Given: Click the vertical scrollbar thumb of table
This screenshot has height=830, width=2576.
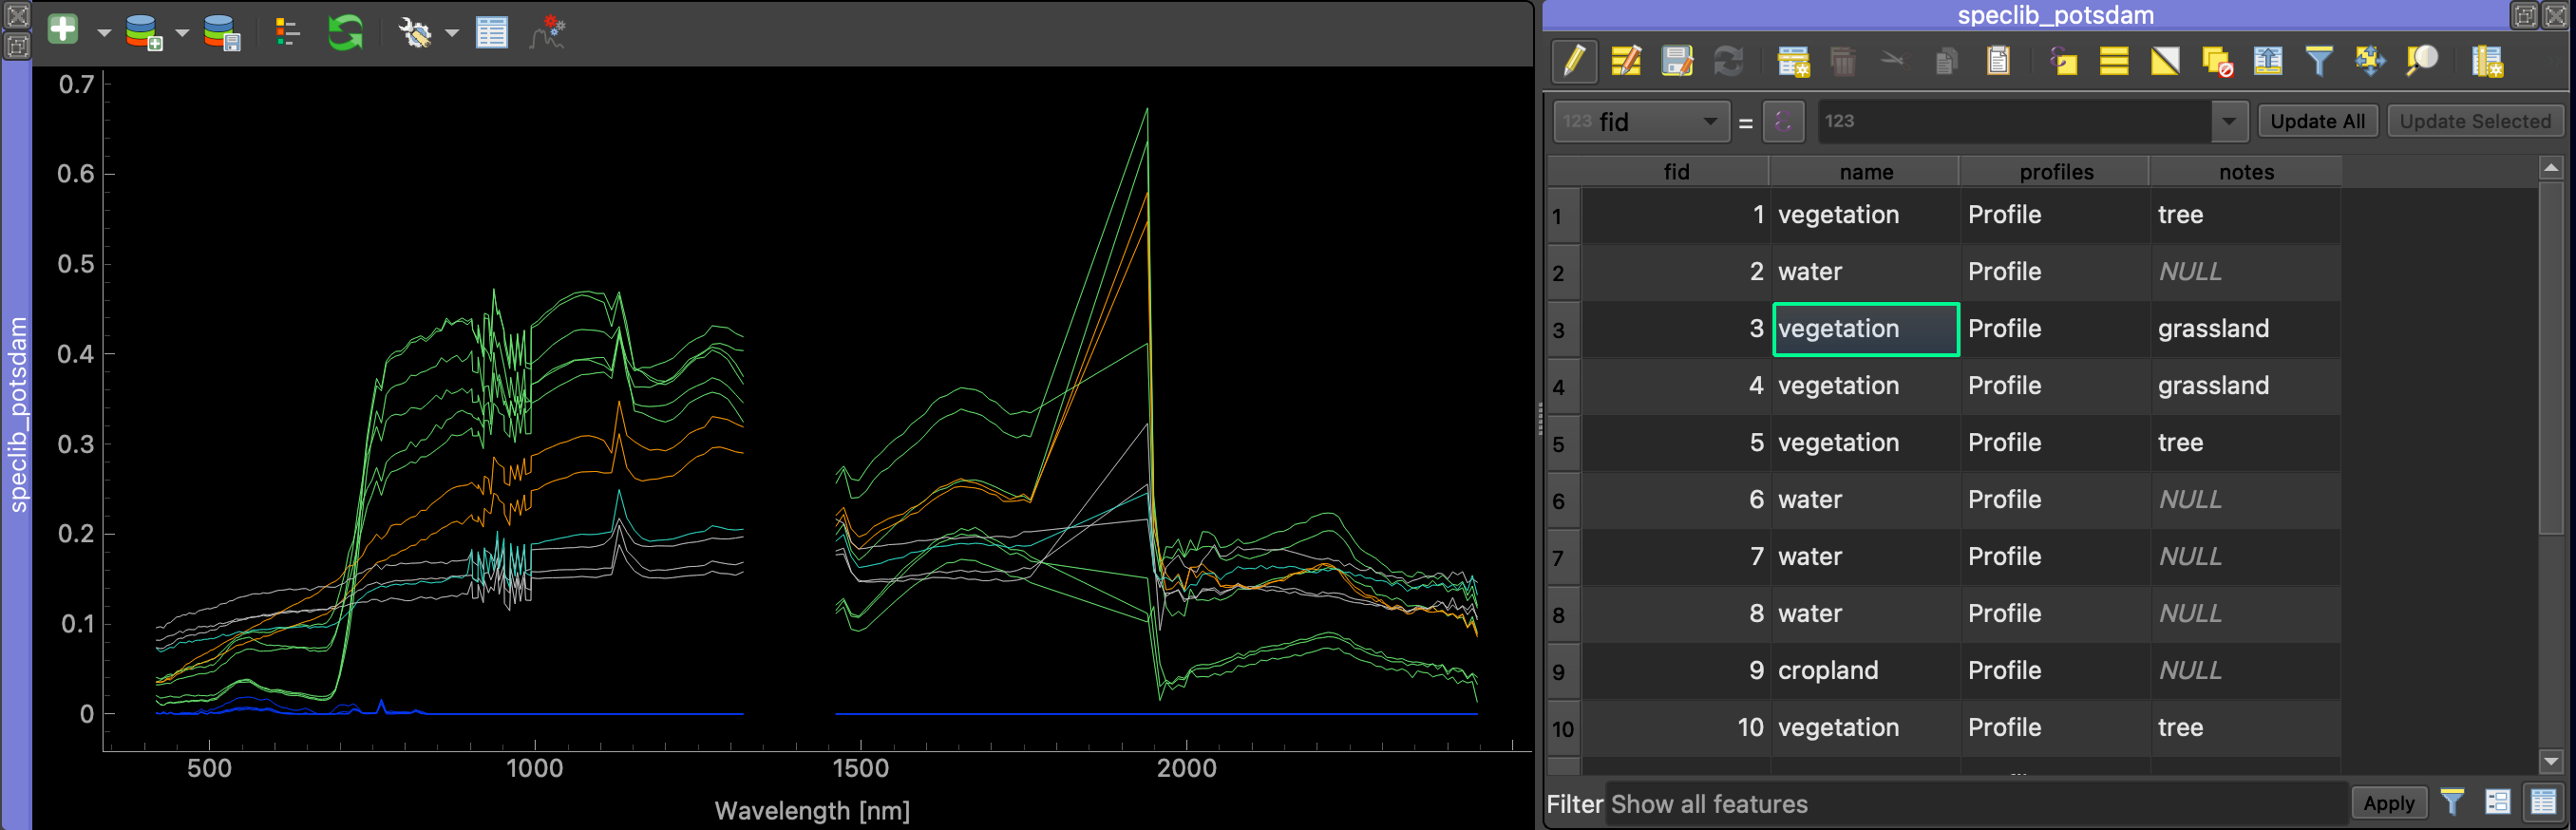Looking at the screenshot, I should coord(2551,357).
